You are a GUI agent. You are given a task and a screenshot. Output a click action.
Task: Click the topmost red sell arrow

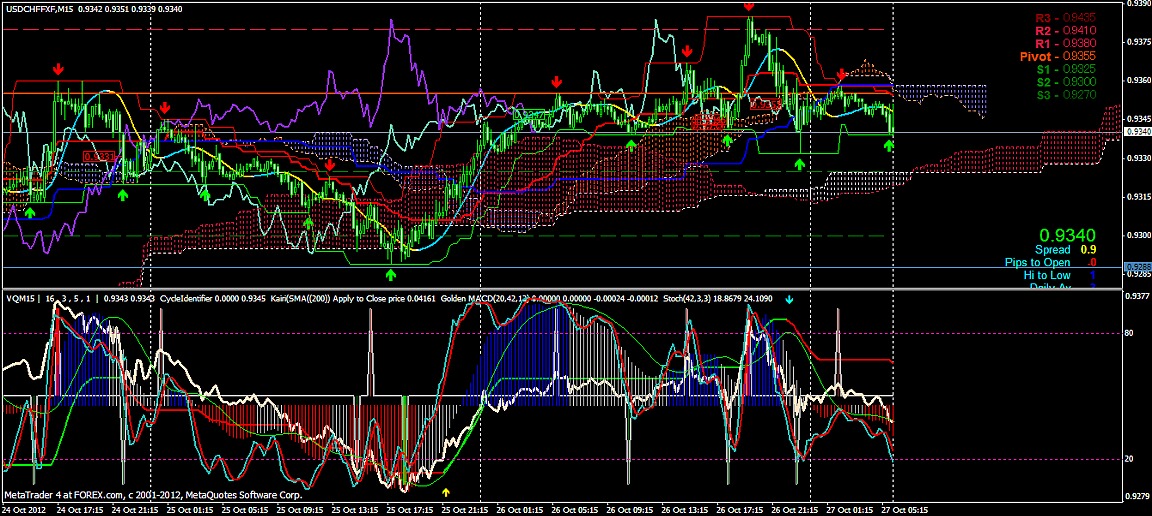[x=749, y=6]
